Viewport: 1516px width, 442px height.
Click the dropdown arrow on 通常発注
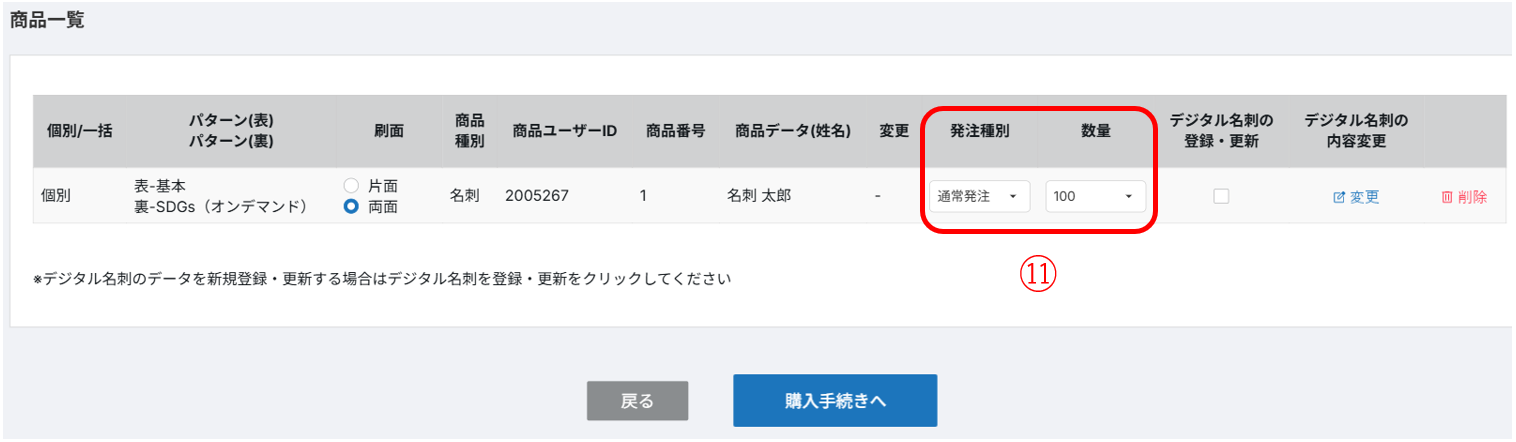[x=1012, y=197]
